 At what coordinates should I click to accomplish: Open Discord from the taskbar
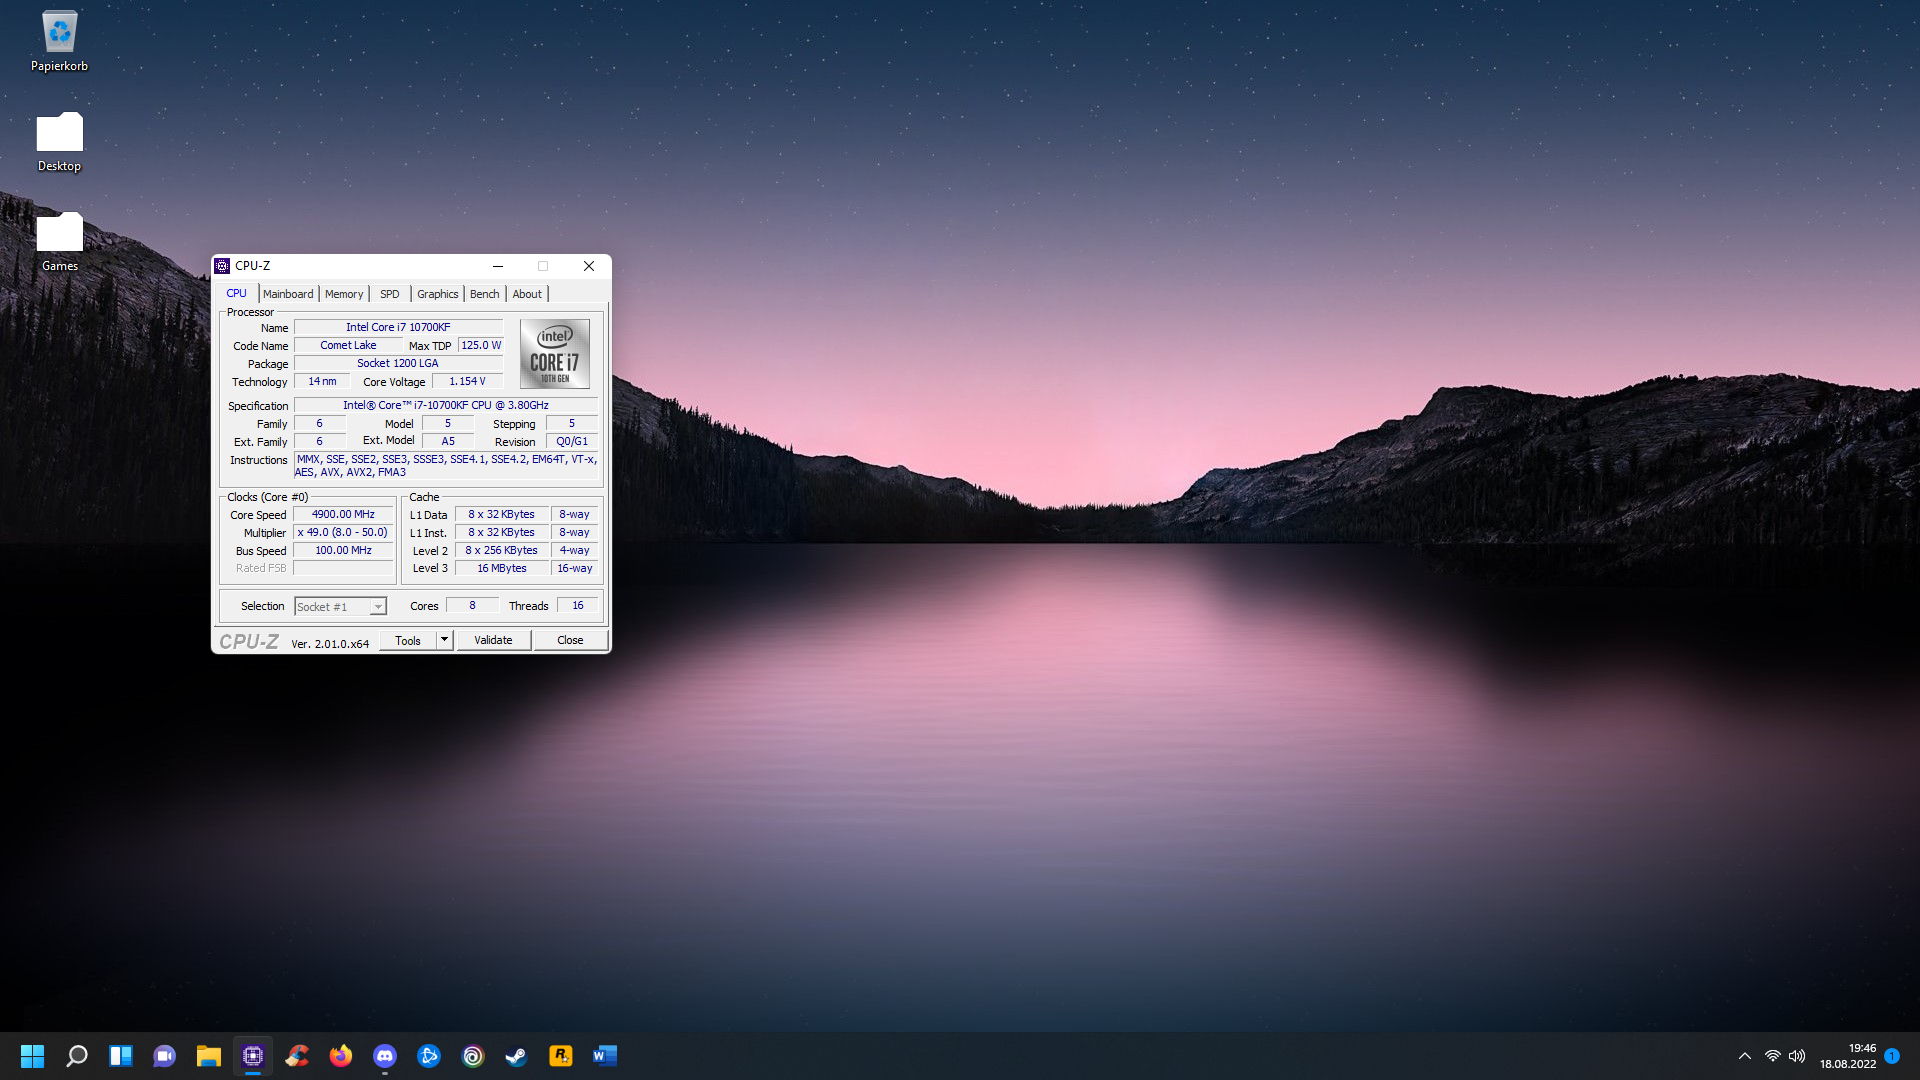[x=385, y=1056]
